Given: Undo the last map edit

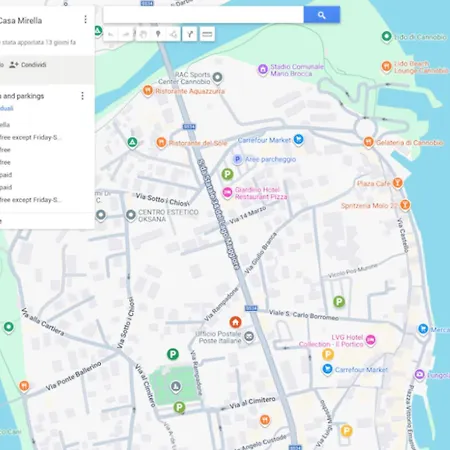Looking at the screenshot, I should [111, 34].
